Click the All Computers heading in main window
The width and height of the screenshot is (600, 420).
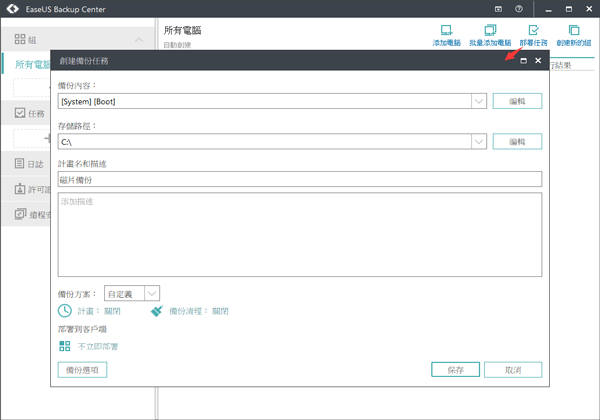183,30
